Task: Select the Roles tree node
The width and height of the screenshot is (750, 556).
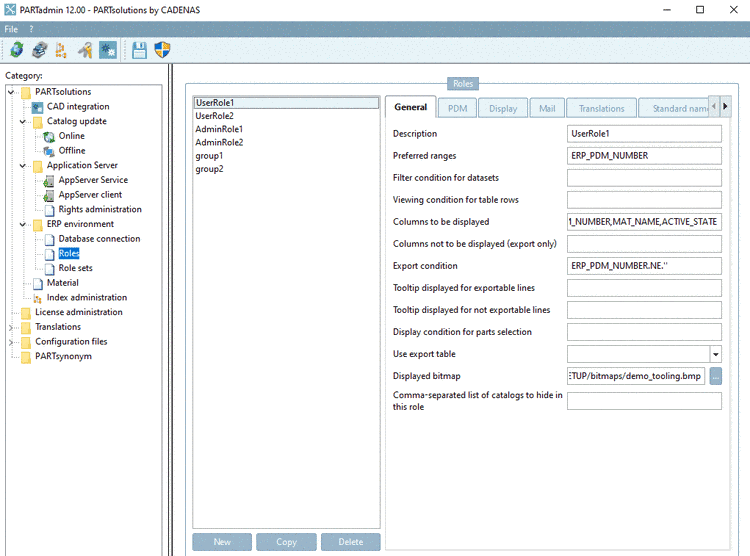Action: pyautogui.click(x=69, y=253)
